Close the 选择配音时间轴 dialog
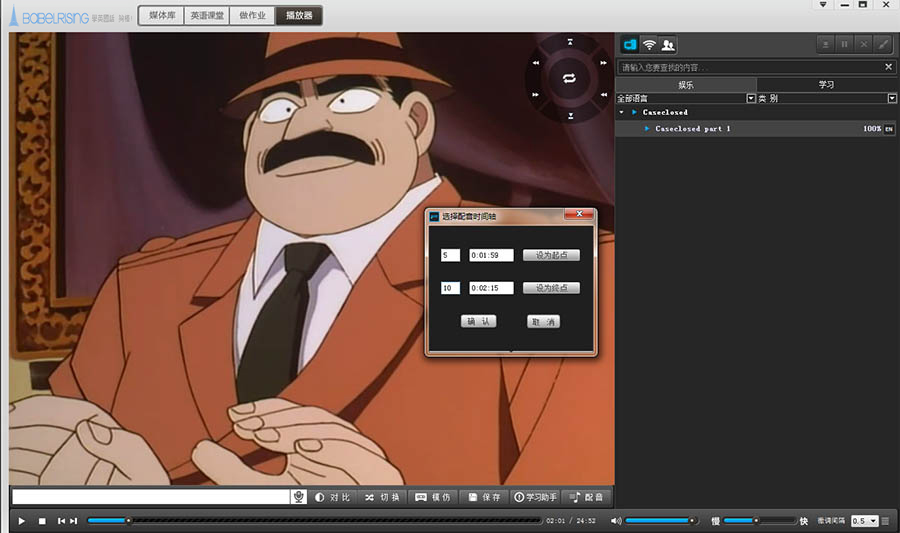Viewport: 900px width, 533px height. (579, 213)
